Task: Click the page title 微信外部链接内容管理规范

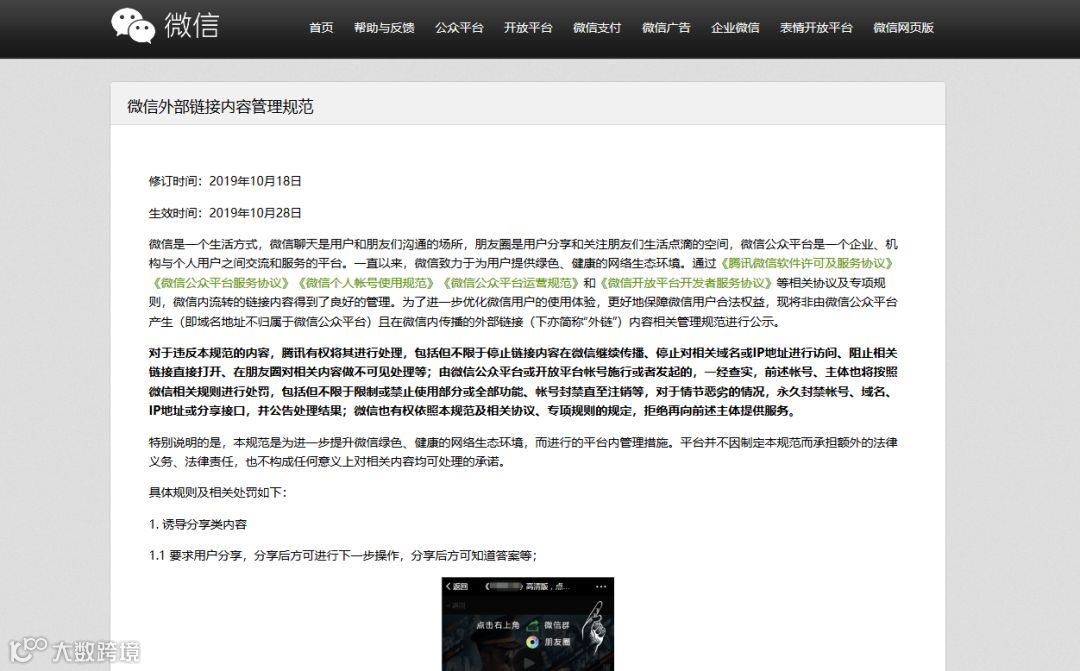Action: click(220, 107)
